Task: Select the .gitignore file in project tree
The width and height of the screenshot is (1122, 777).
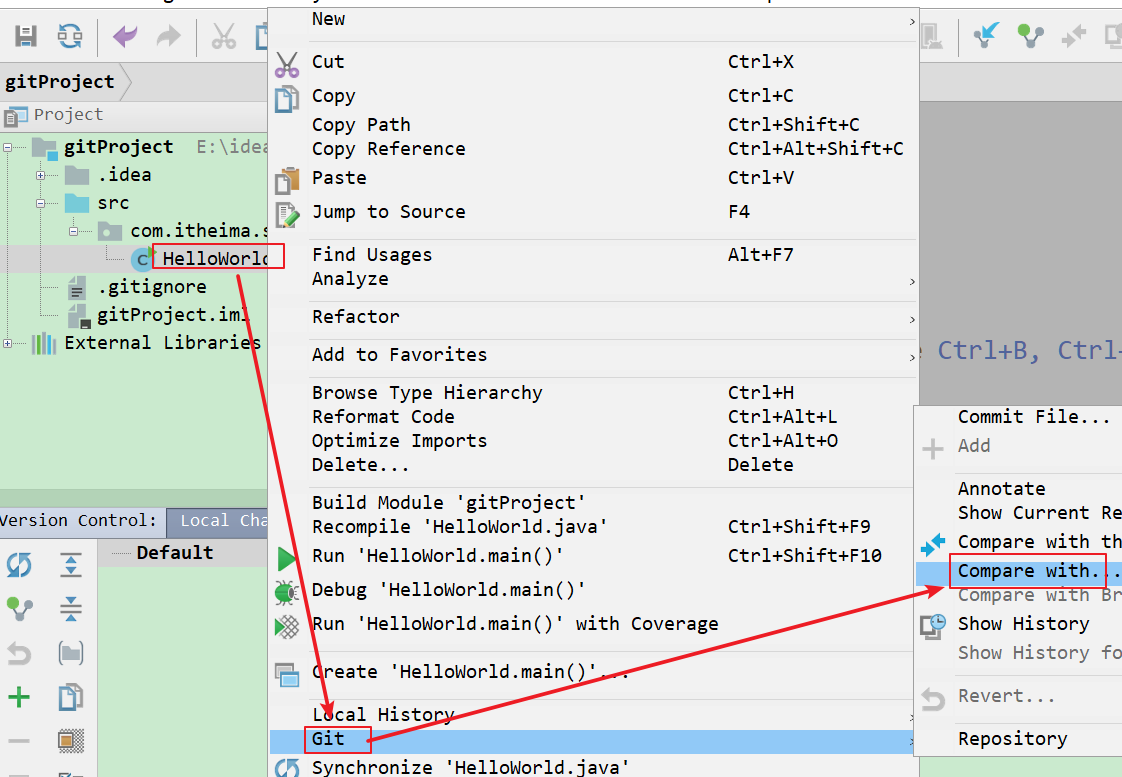Action: [151, 288]
